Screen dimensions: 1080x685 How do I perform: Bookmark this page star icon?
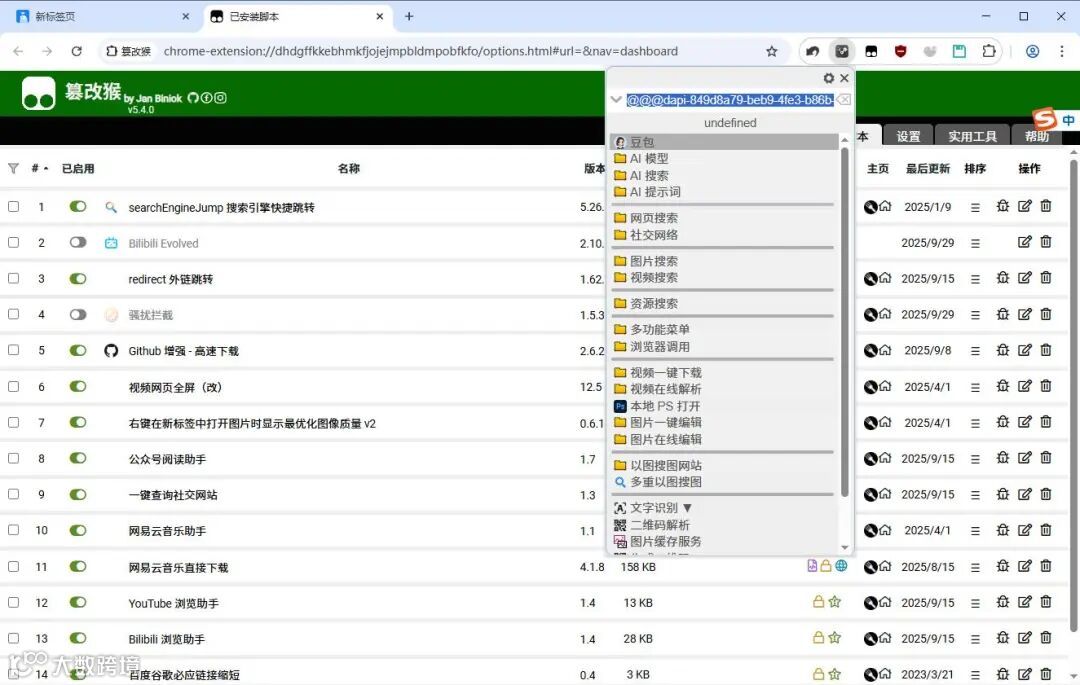click(x=771, y=51)
